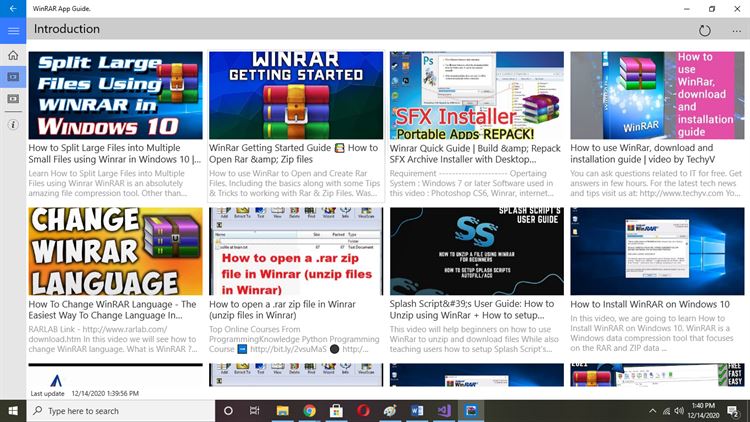The height and width of the screenshot is (422, 750).
Task: Open Cortana circle on the taskbar
Action: pos(228,411)
